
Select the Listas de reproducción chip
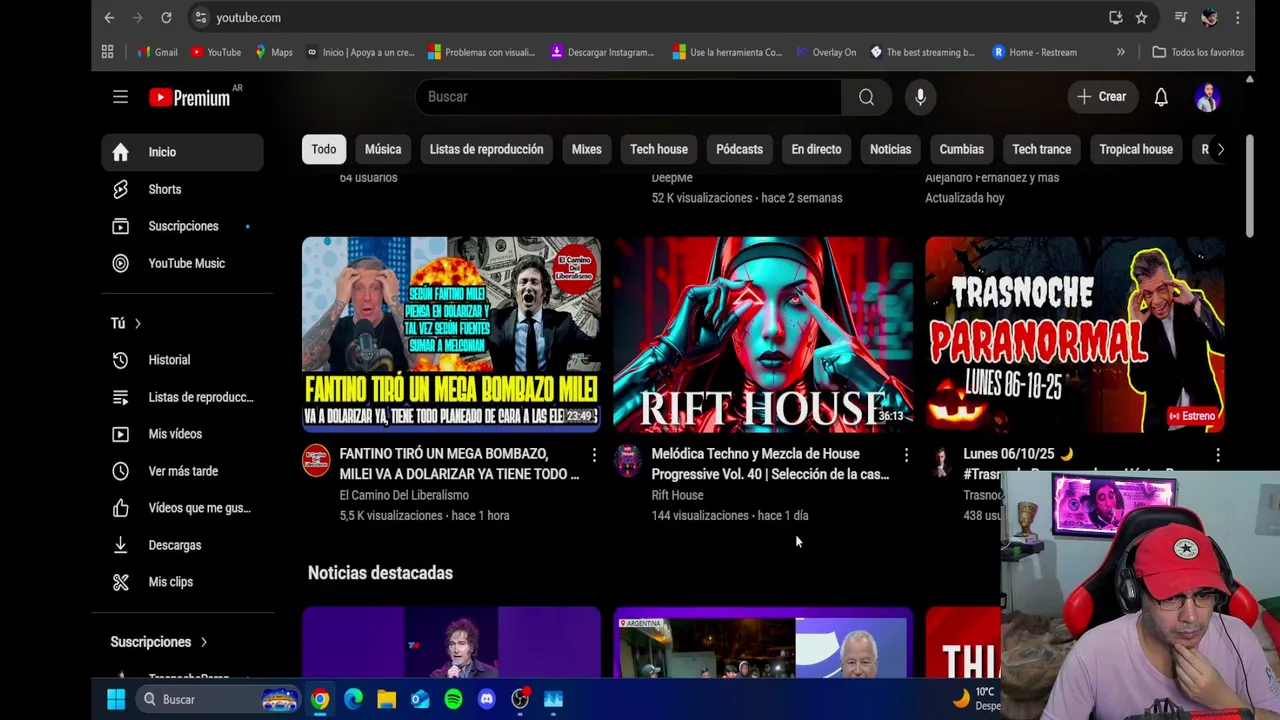pos(486,149)
